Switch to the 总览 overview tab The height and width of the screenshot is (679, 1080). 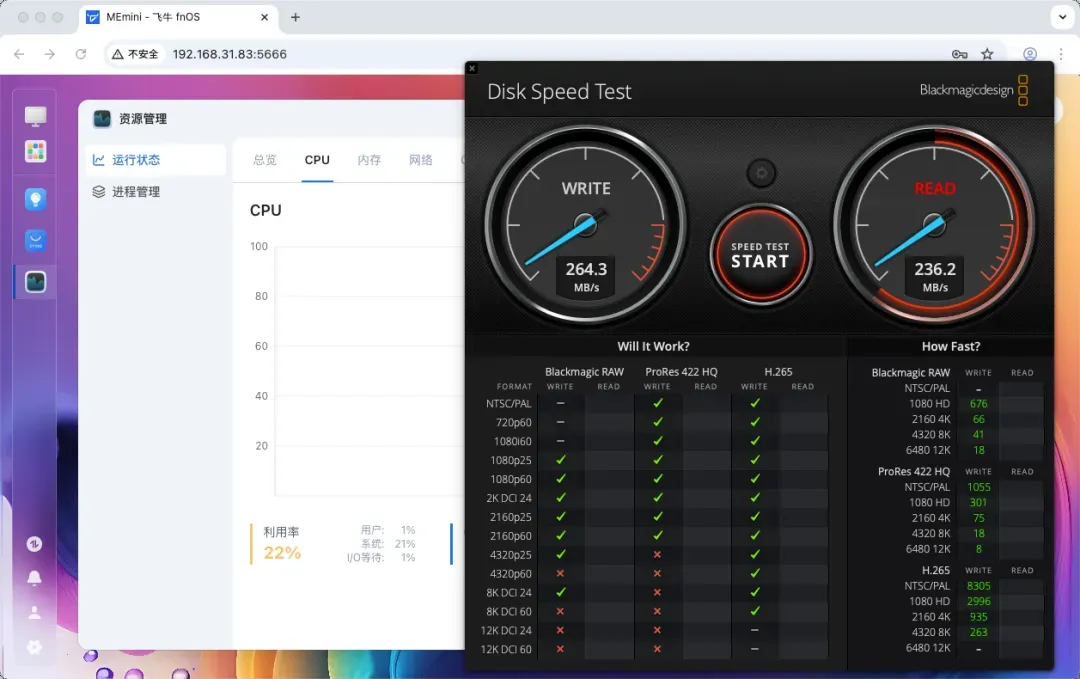(265, 160)
